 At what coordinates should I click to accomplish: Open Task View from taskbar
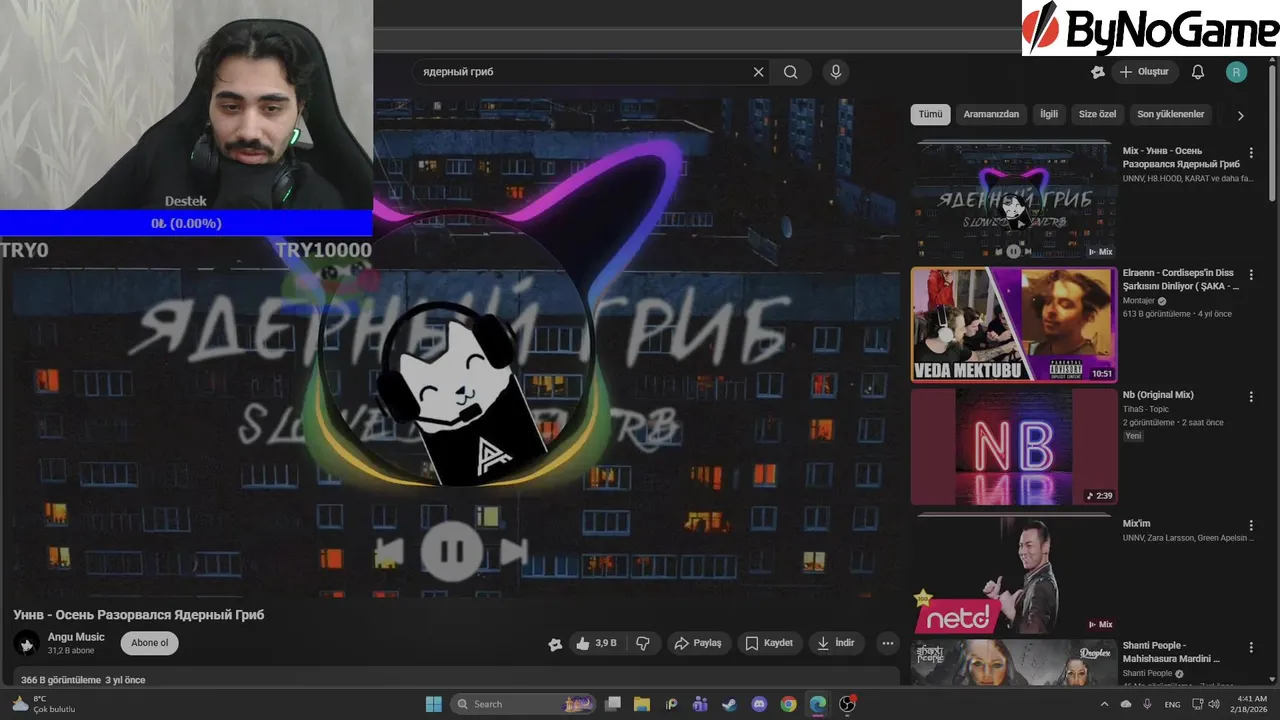click(613, 704)
